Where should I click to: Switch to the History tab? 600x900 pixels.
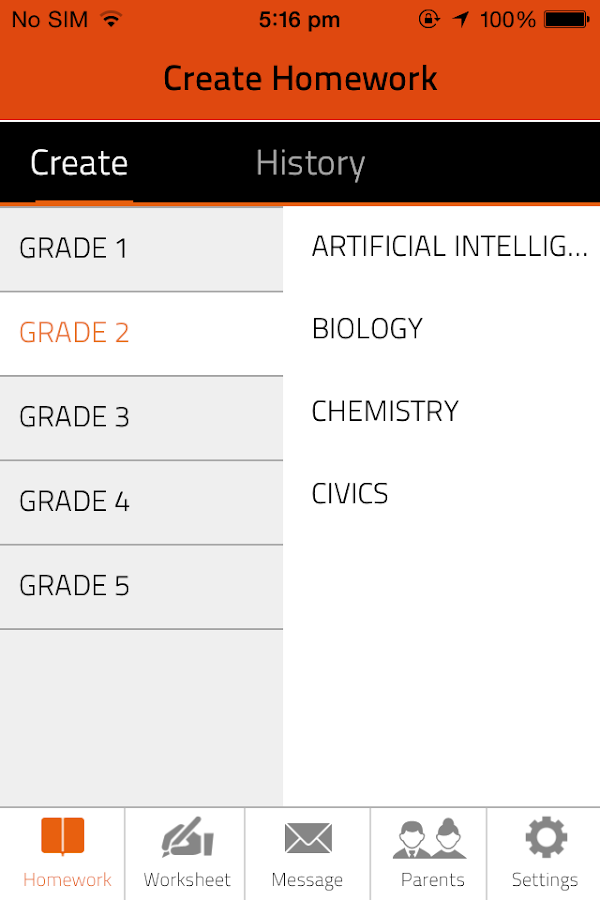coord(310,163)
